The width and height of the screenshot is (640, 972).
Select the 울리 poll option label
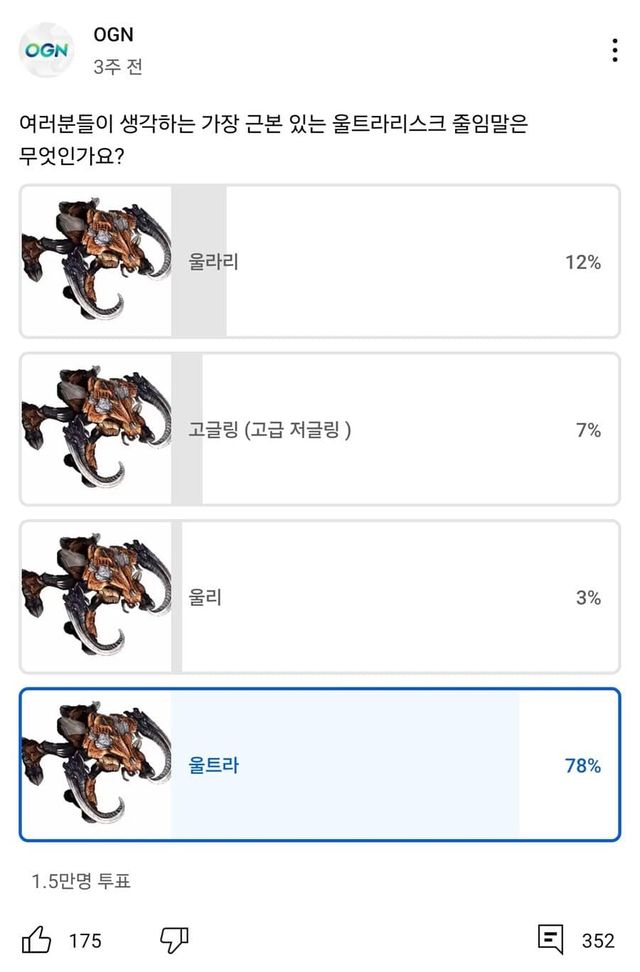205,598
